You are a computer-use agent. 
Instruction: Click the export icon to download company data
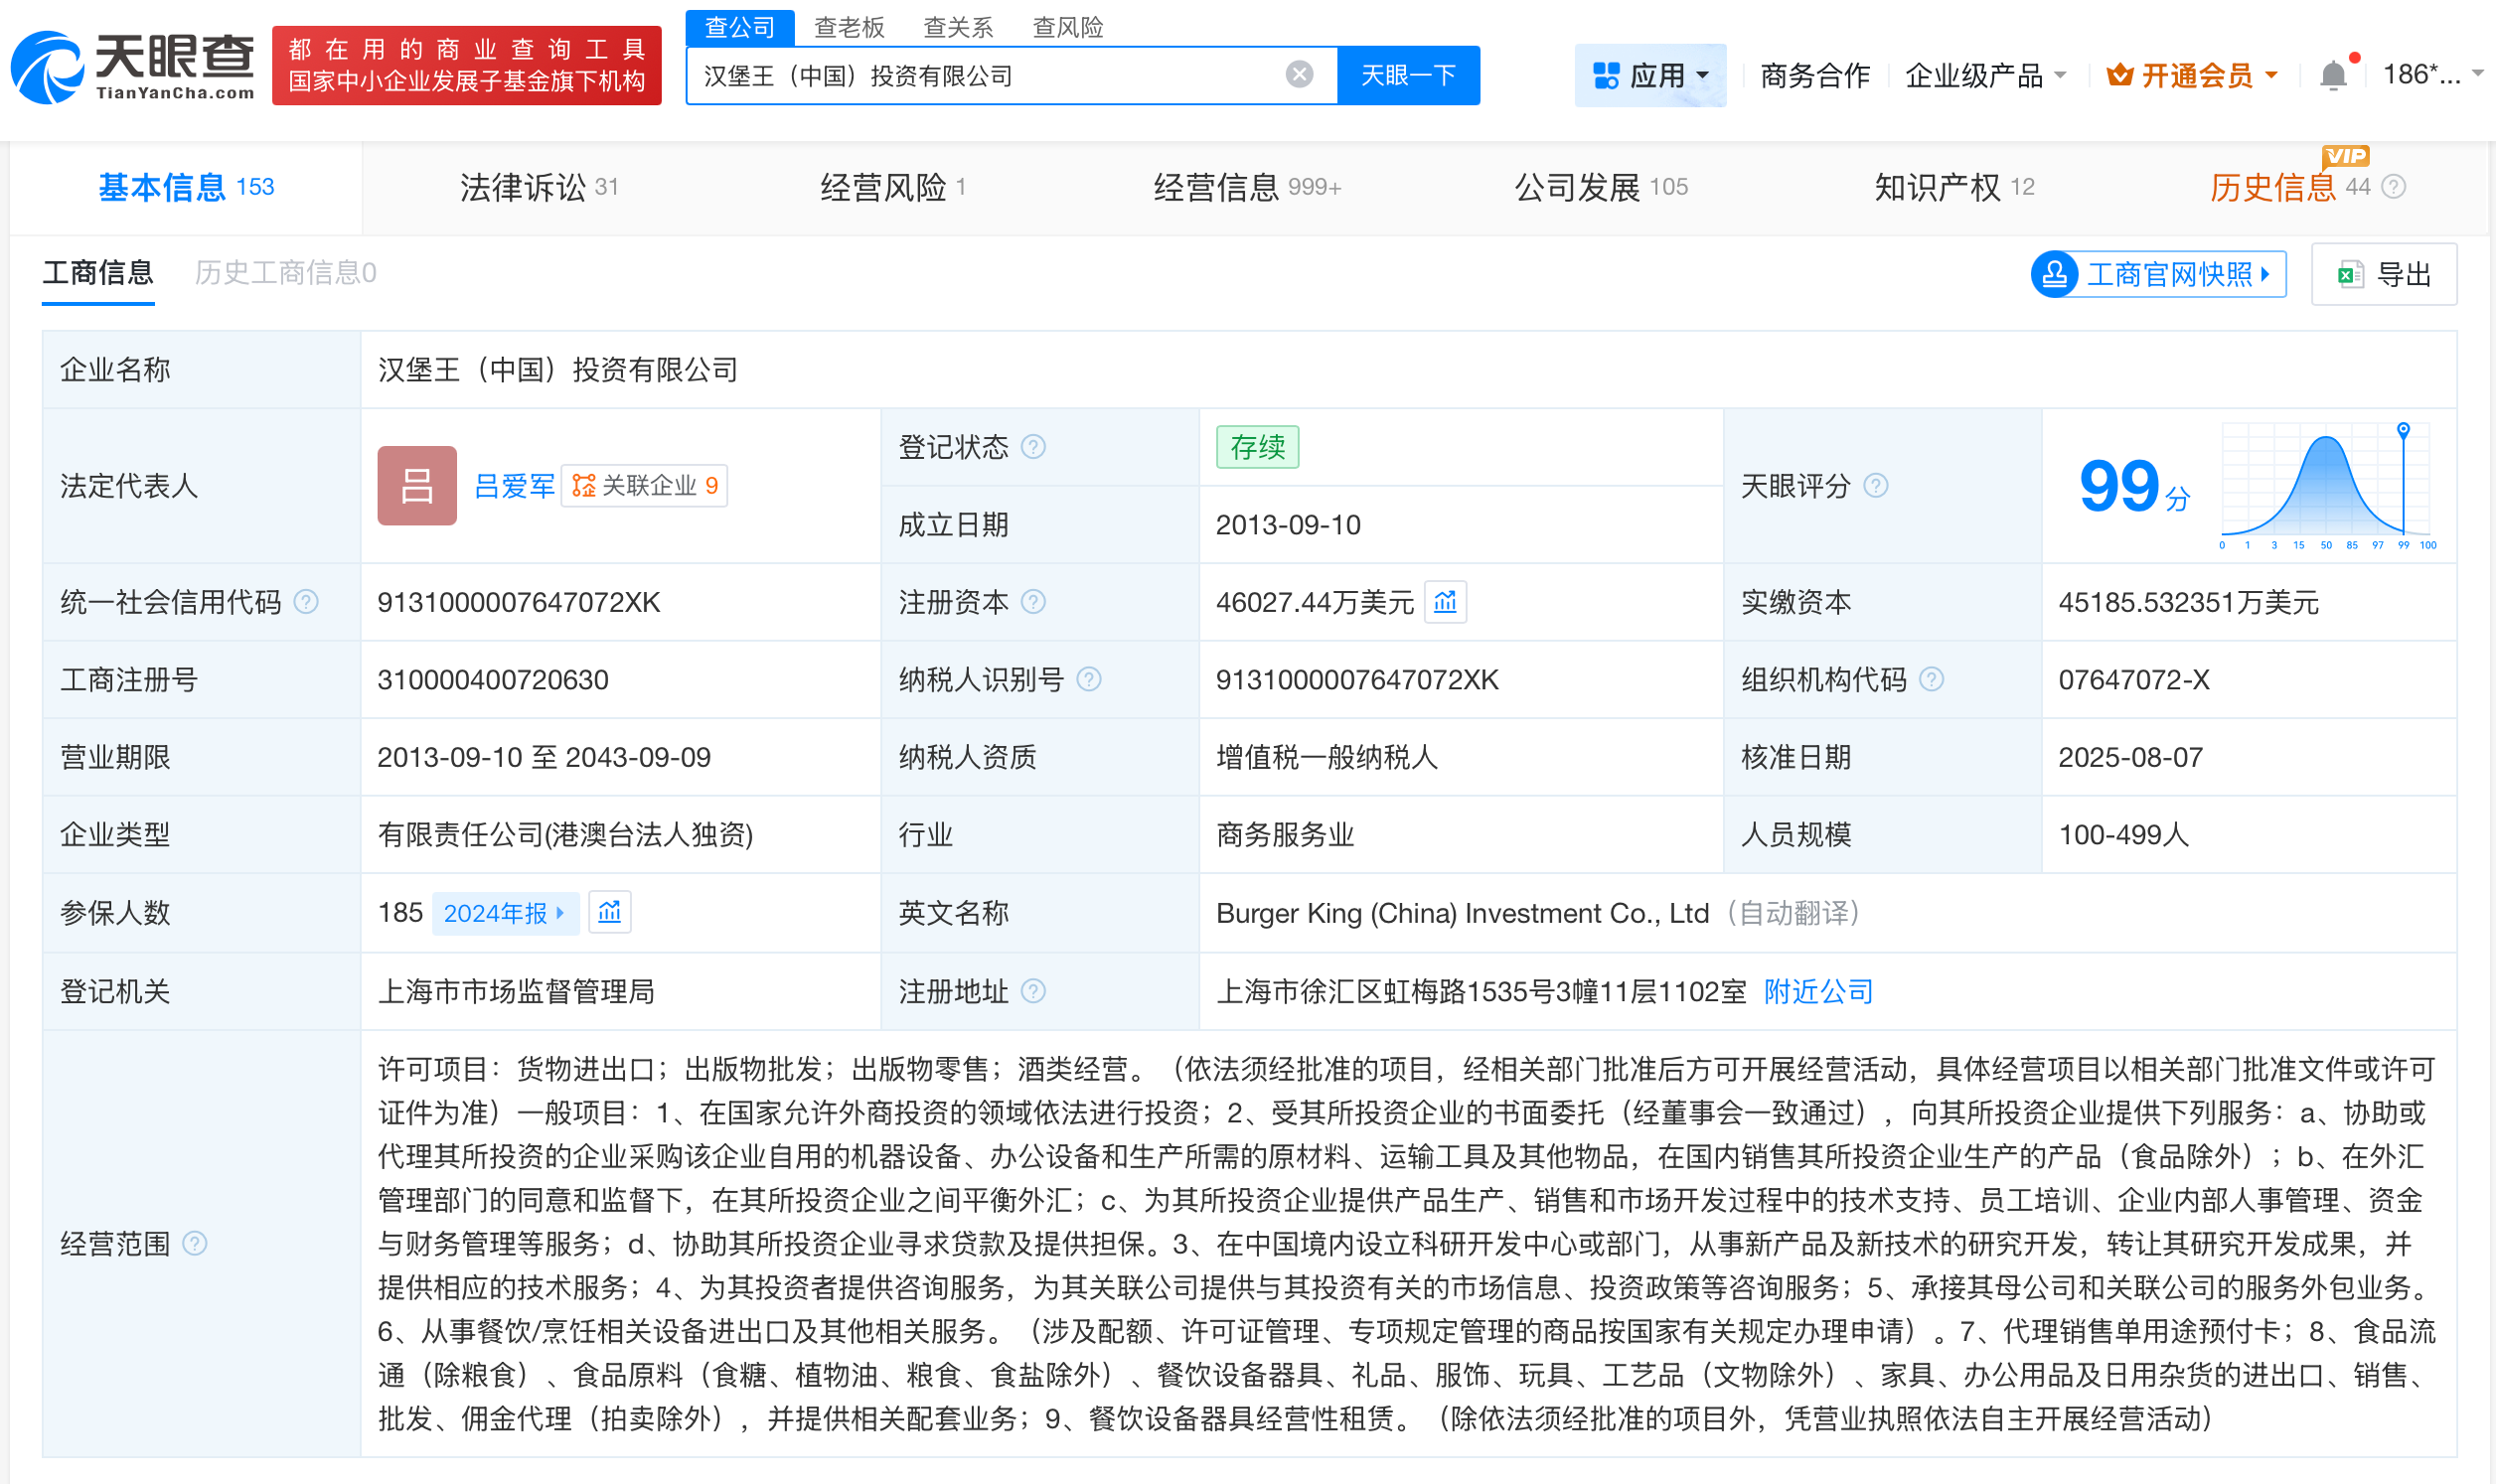[x=2352, y=274]
